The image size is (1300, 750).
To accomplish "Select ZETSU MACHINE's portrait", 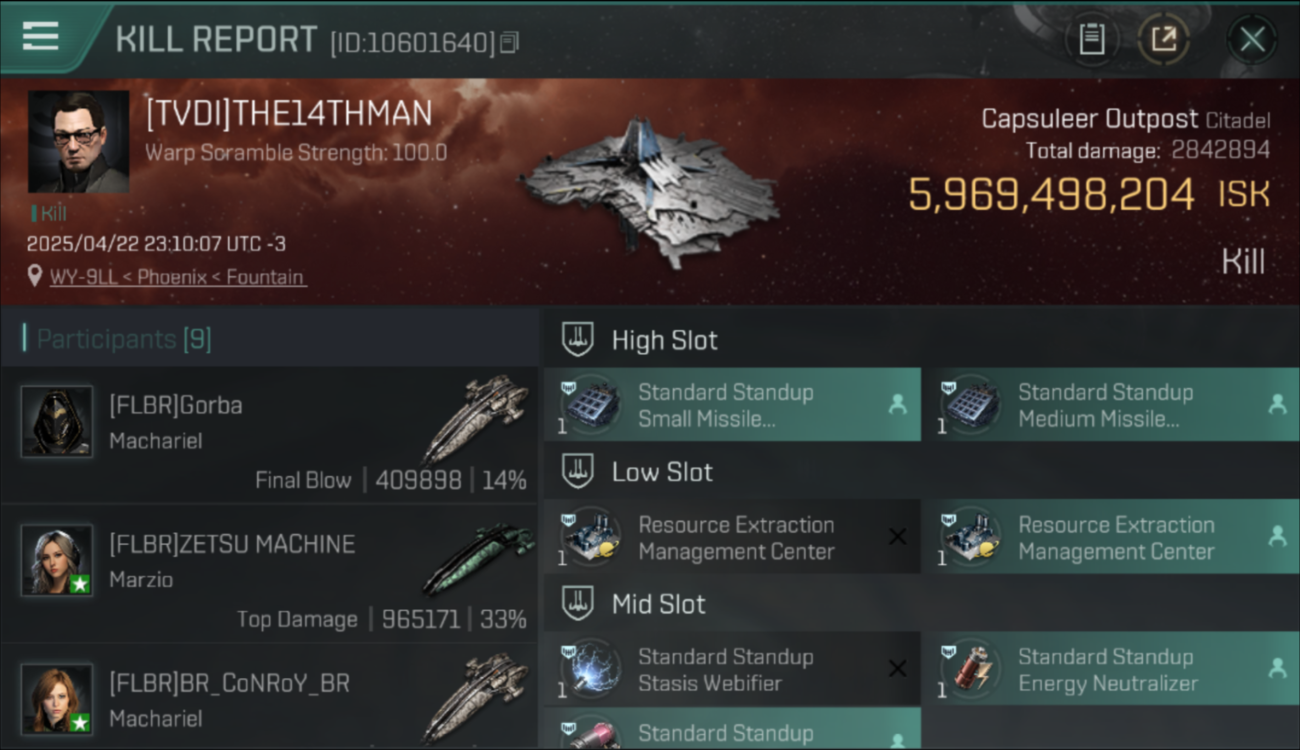I will (x=57, y=560).
